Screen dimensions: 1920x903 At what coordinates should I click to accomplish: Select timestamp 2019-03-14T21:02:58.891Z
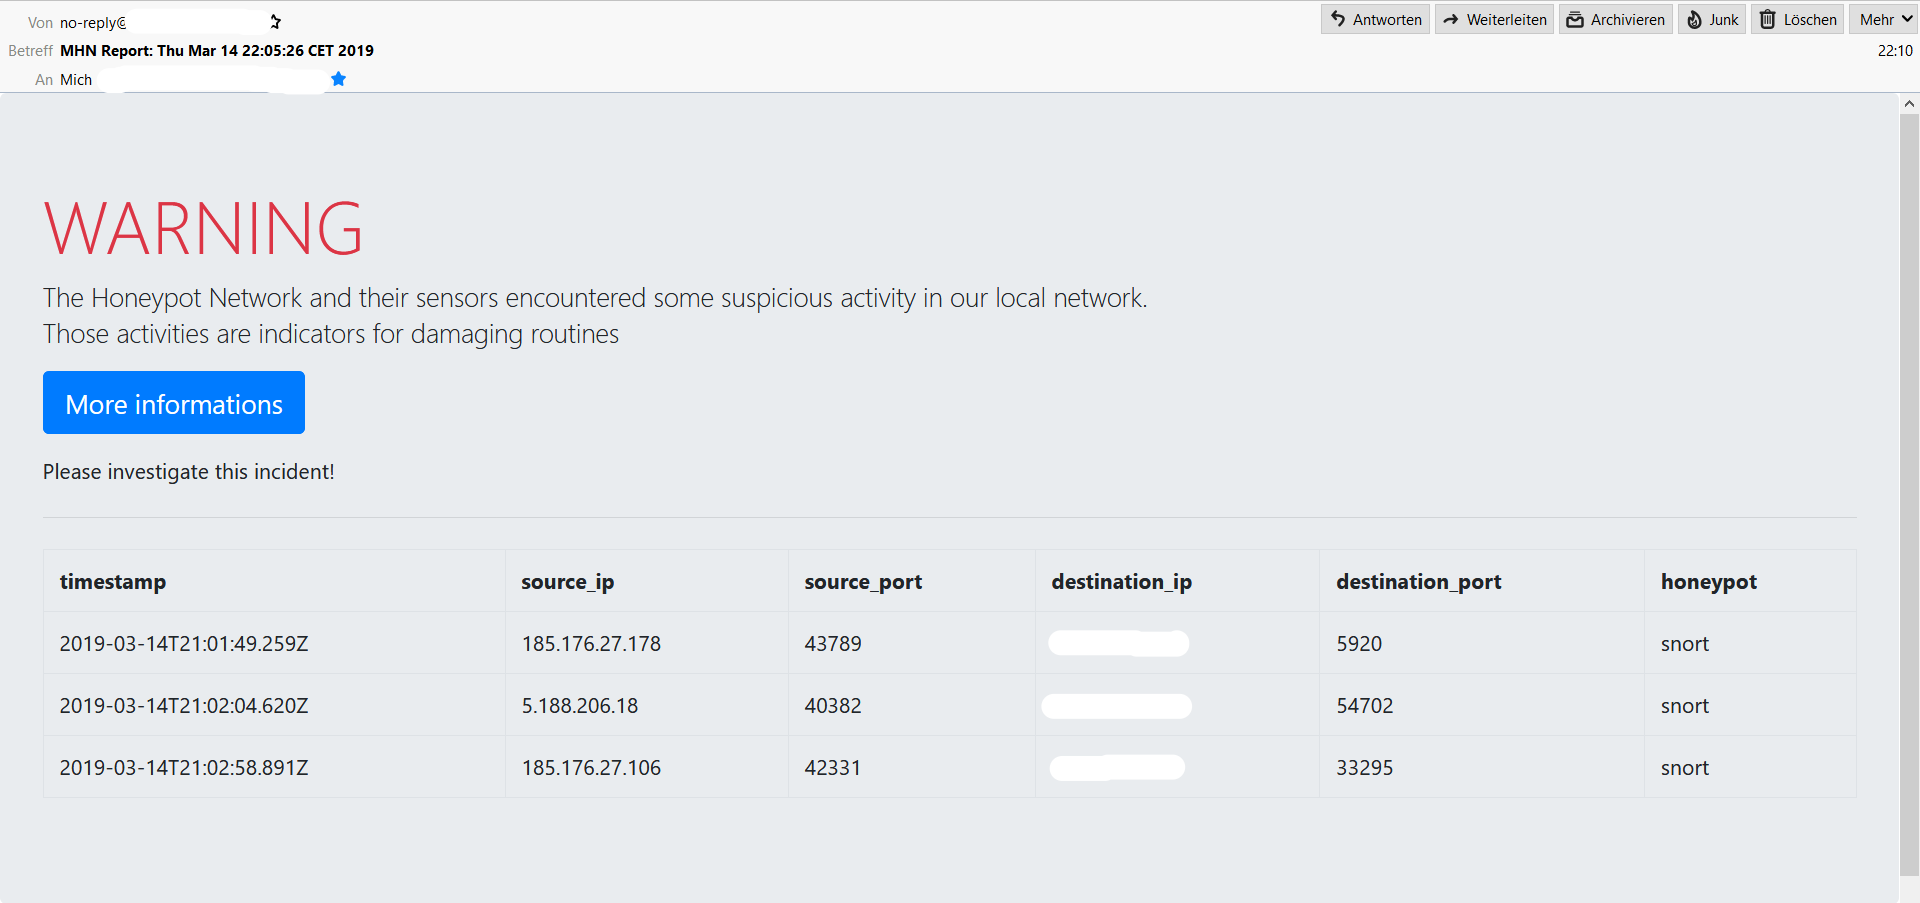tap(184, 768)
